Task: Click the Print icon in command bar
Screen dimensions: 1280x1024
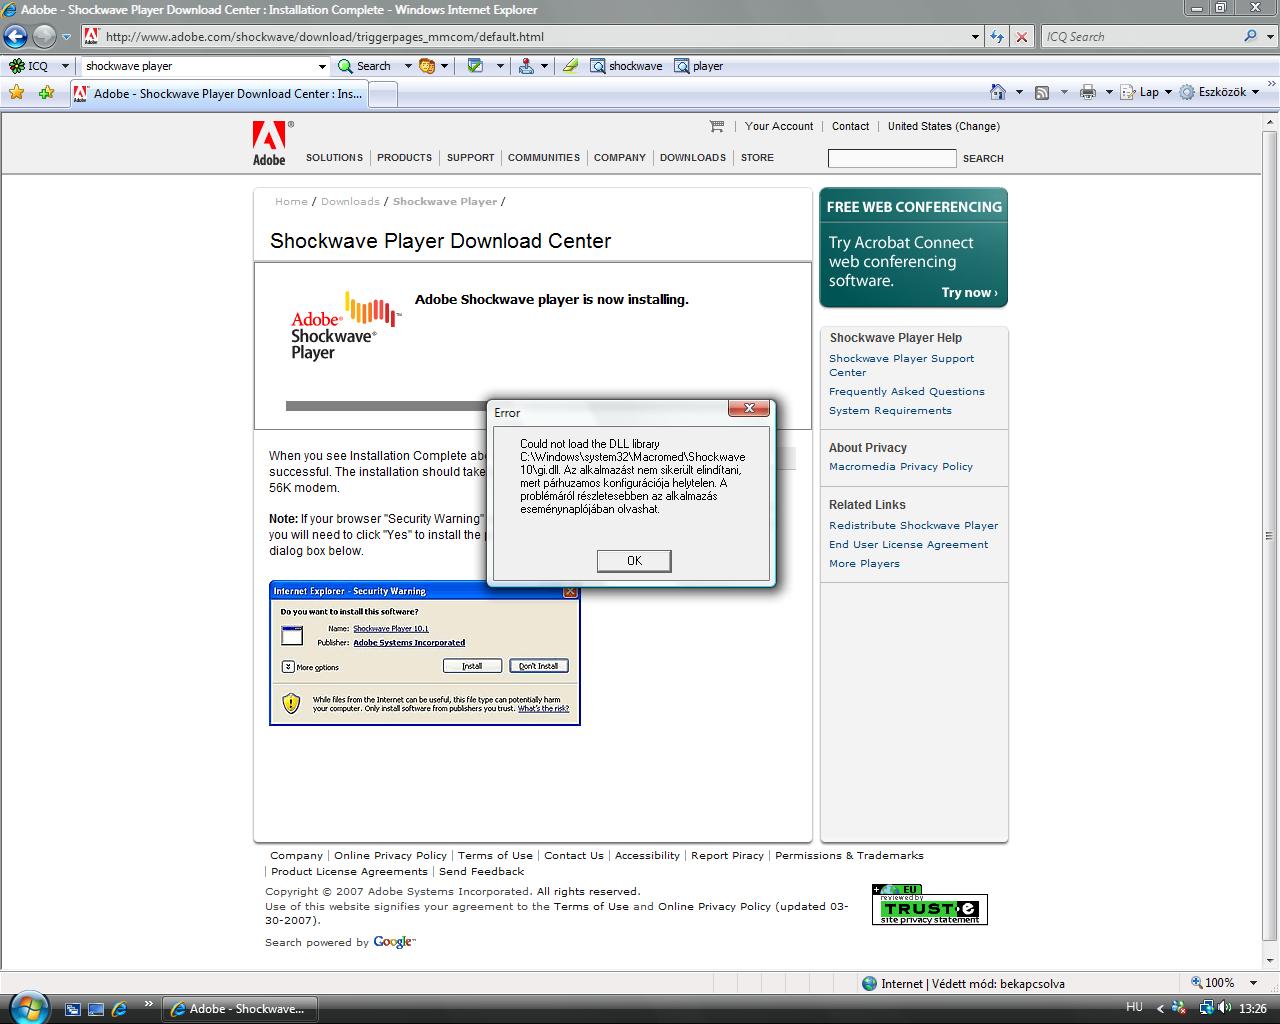Action: pos(1088,92)
